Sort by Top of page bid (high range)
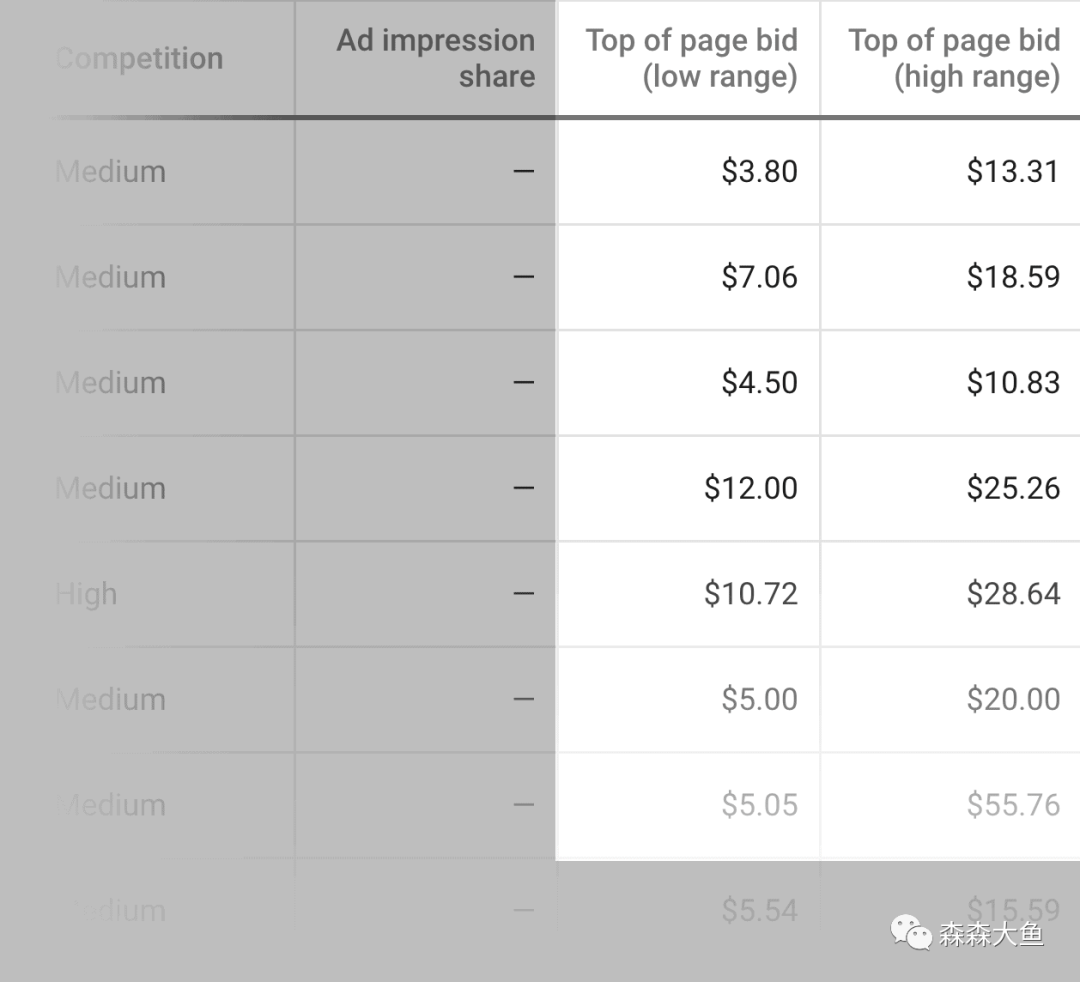 953,58
